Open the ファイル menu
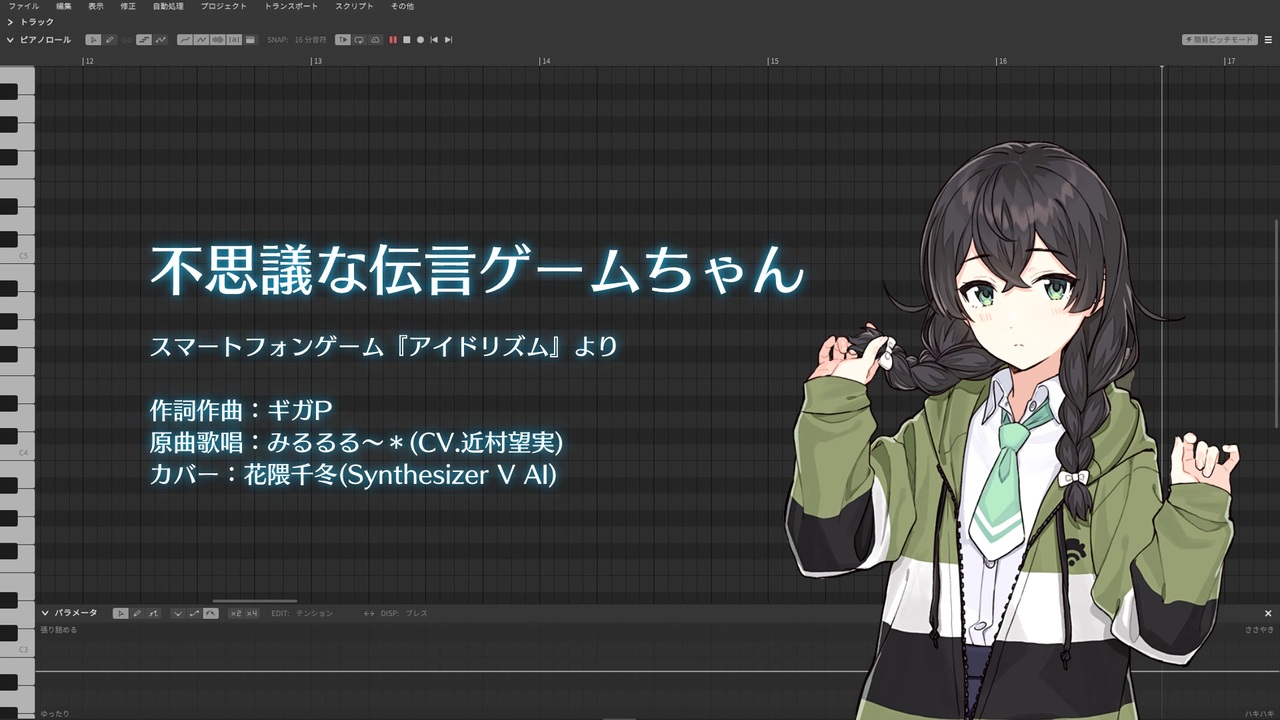Viewport: 1280px width, 720px height. (x=23, y=6)
